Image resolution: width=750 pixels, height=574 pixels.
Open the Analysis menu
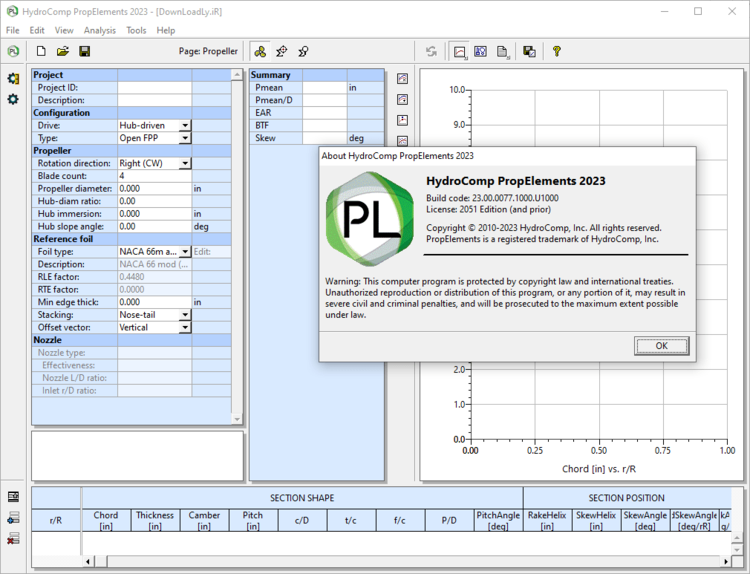(x=99, y=30)
